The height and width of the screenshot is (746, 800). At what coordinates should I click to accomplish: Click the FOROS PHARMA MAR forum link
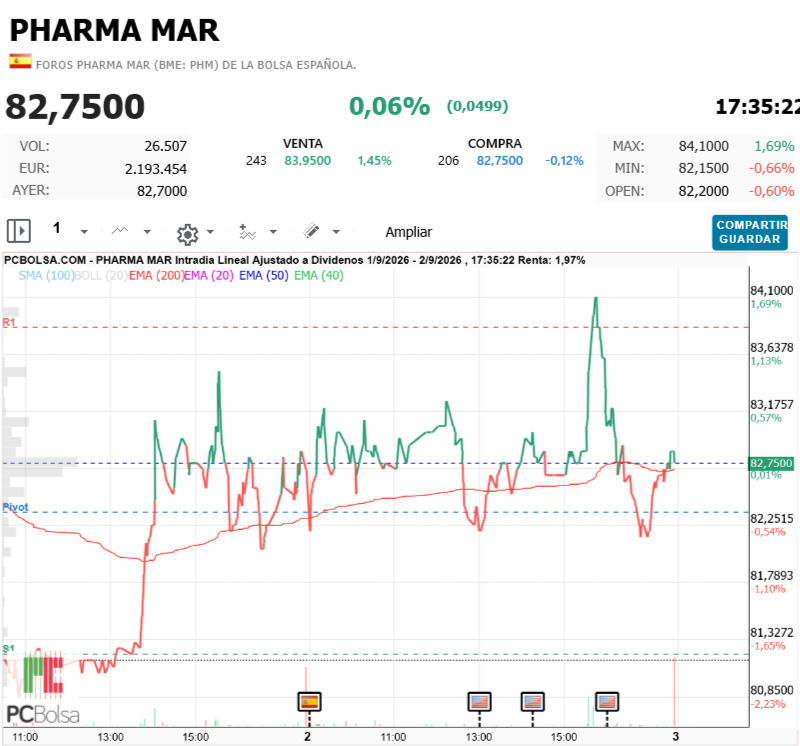(x=196, y=65)
